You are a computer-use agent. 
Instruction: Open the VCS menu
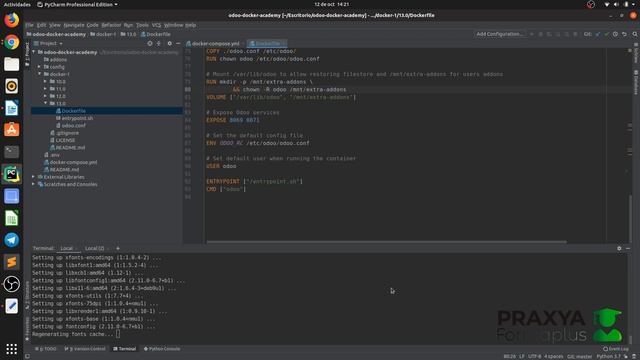click(156, 25)
